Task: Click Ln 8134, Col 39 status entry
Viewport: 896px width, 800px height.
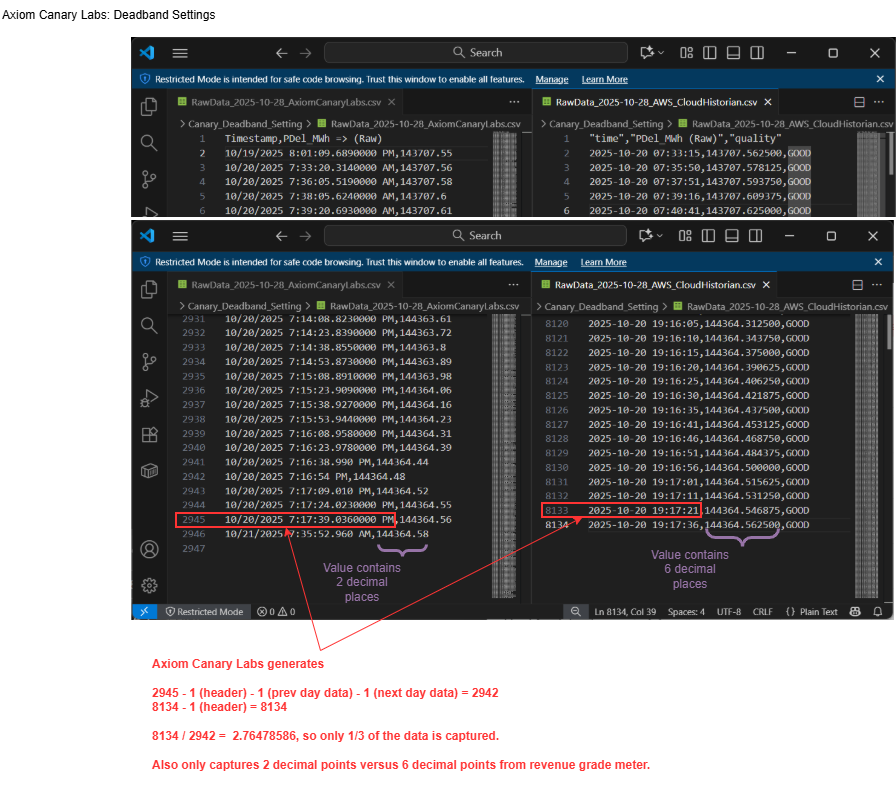Action: click(x=625, y=611)
